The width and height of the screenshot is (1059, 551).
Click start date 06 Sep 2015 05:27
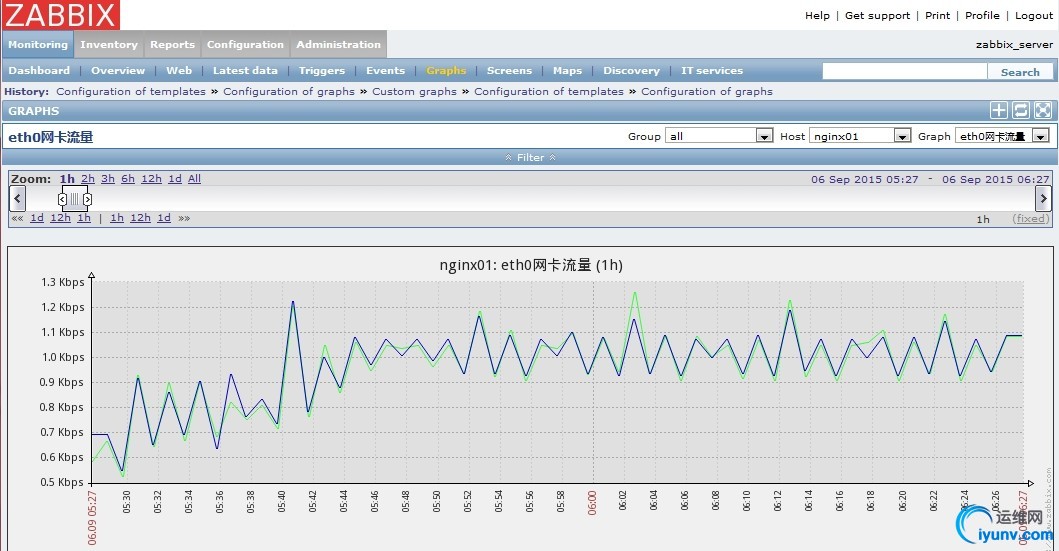(x=864, y=180)
